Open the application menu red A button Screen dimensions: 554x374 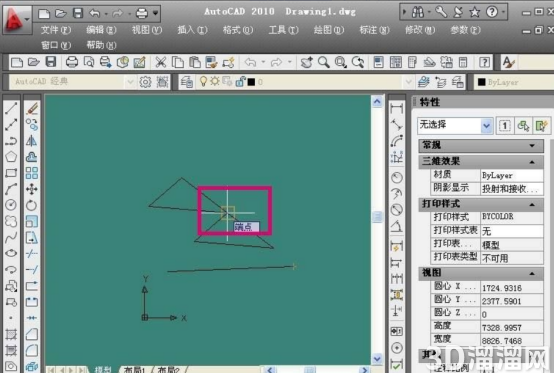(x=16, y=19)
